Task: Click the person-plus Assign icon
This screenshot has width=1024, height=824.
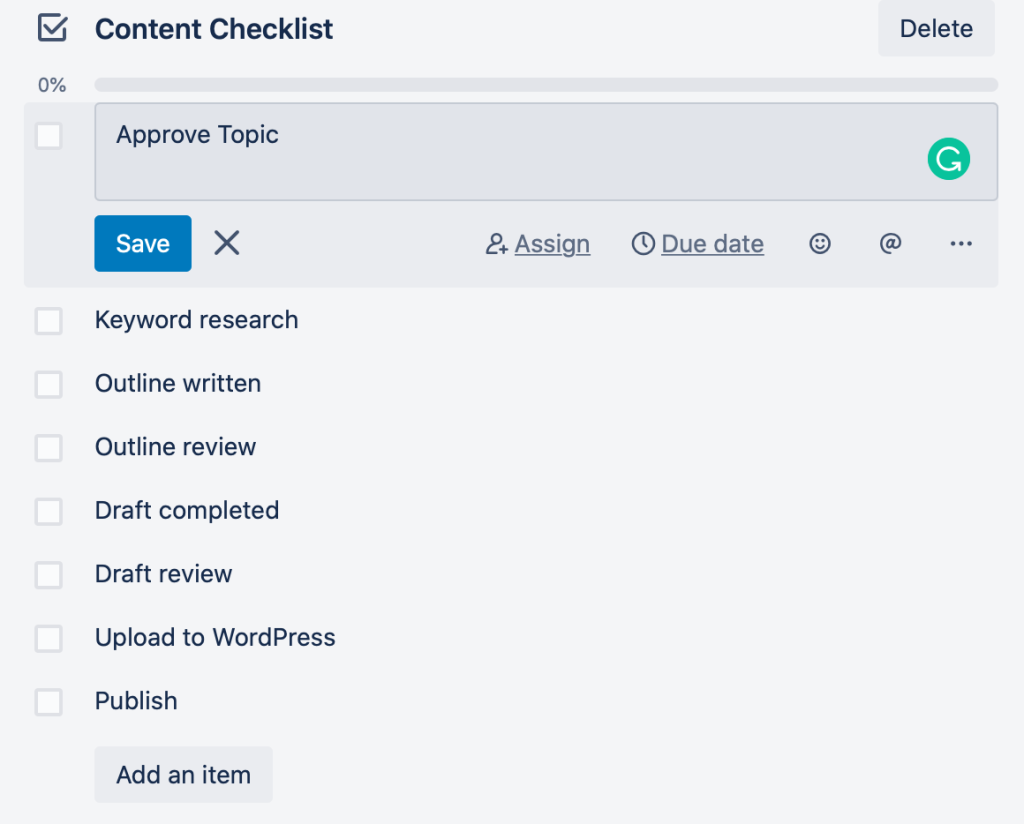Action: point(497,244)
